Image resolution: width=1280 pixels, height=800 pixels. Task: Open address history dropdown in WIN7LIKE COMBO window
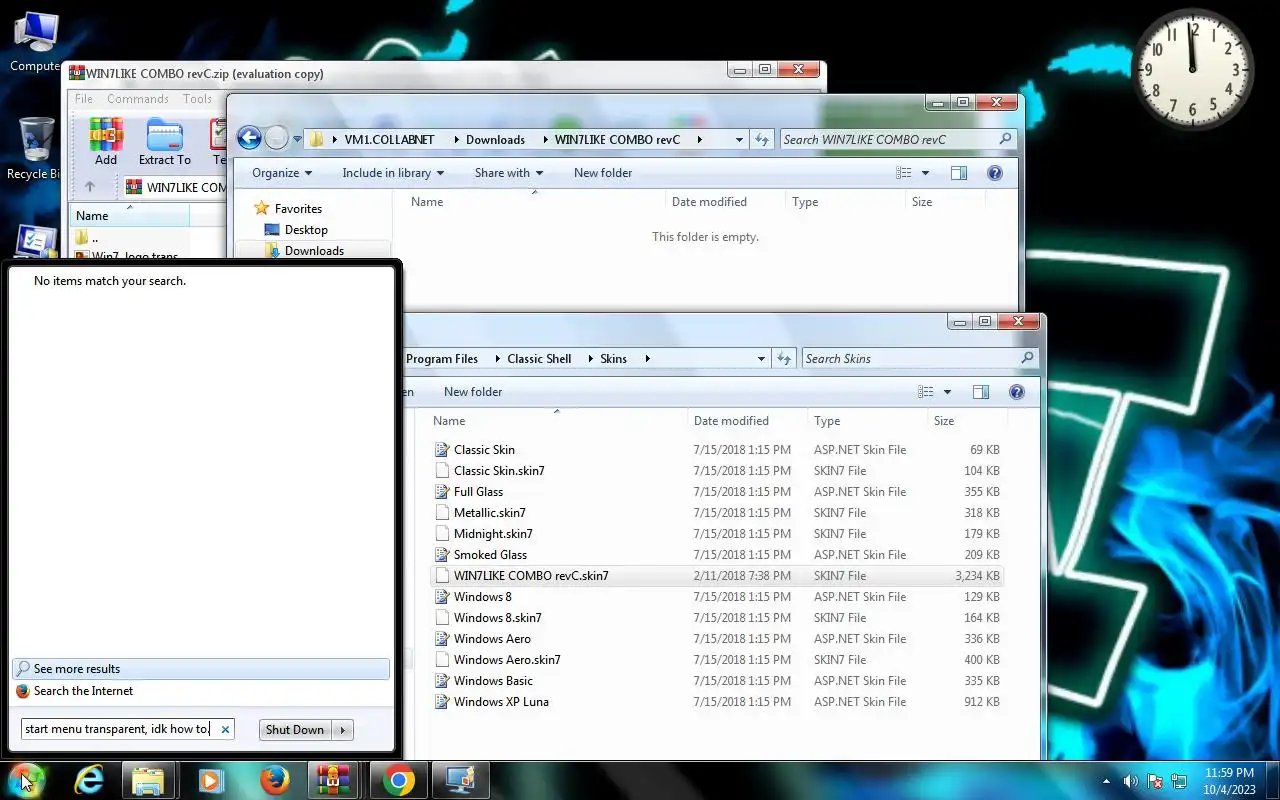tap(739, 140)
